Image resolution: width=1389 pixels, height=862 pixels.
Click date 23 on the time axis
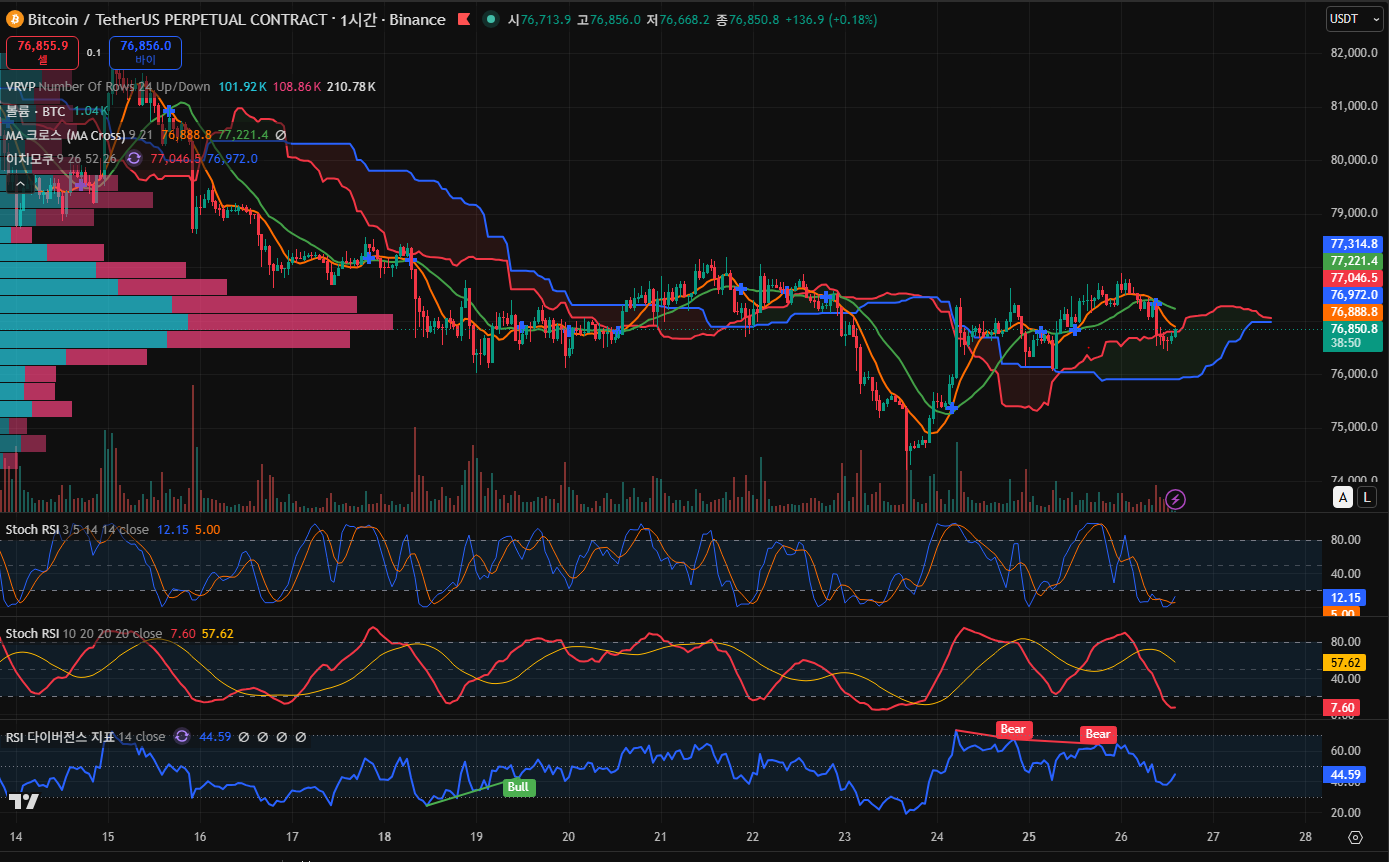pyautogui.click(x=845, y=836)
